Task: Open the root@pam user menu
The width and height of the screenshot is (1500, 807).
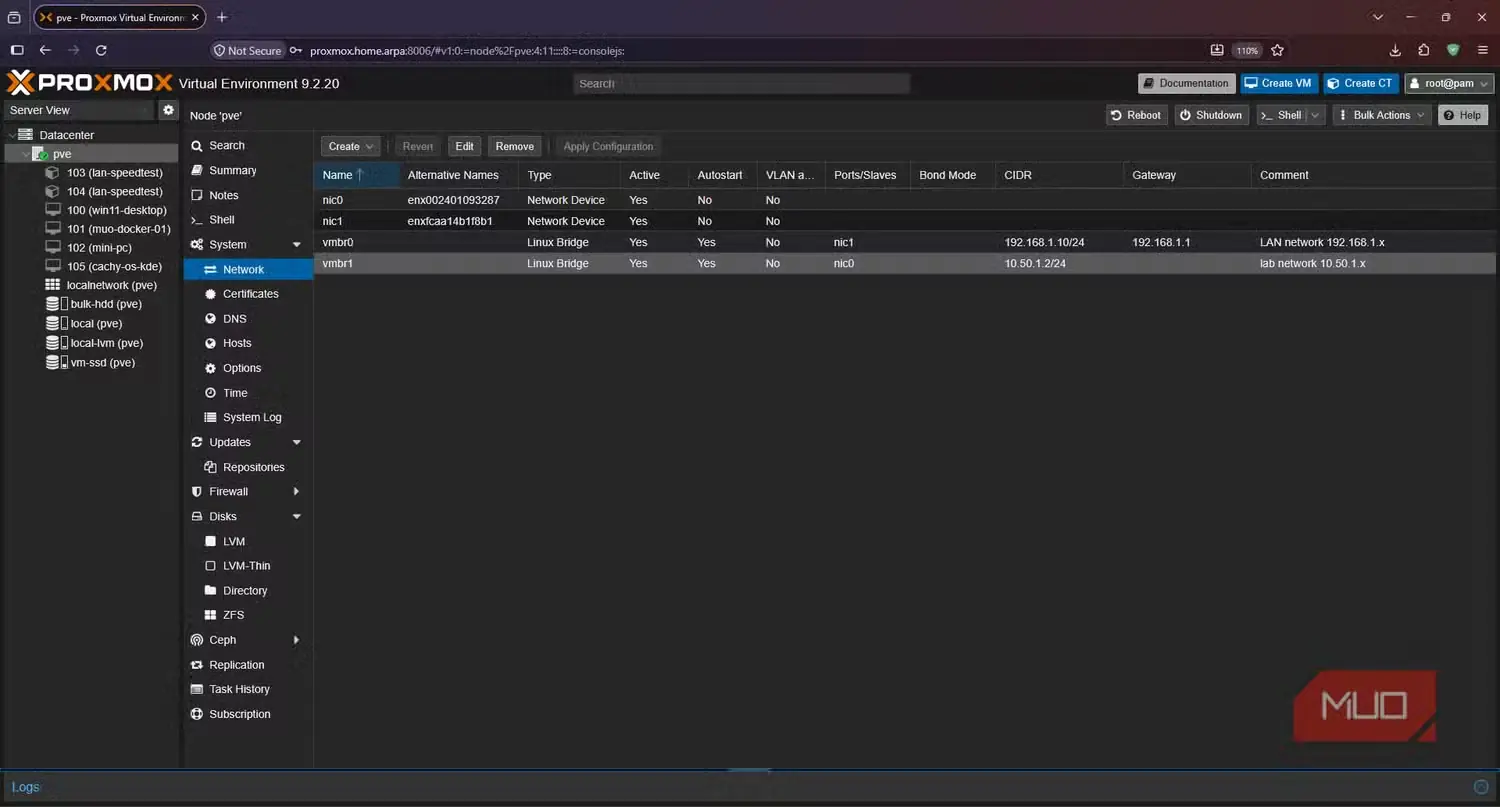Action: 1449,83
